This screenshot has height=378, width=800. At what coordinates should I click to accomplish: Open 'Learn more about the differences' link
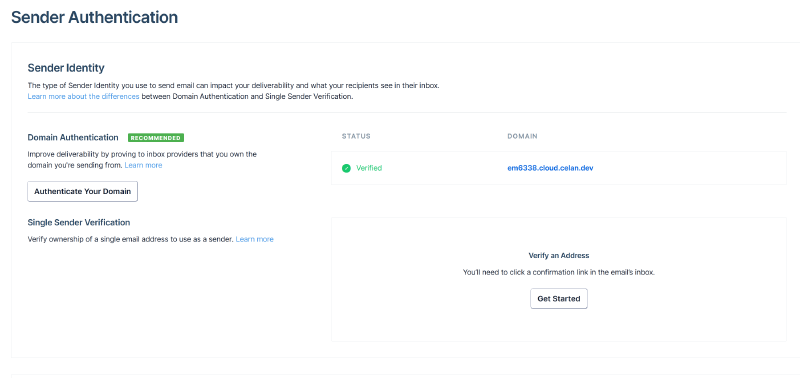[83, 96]
